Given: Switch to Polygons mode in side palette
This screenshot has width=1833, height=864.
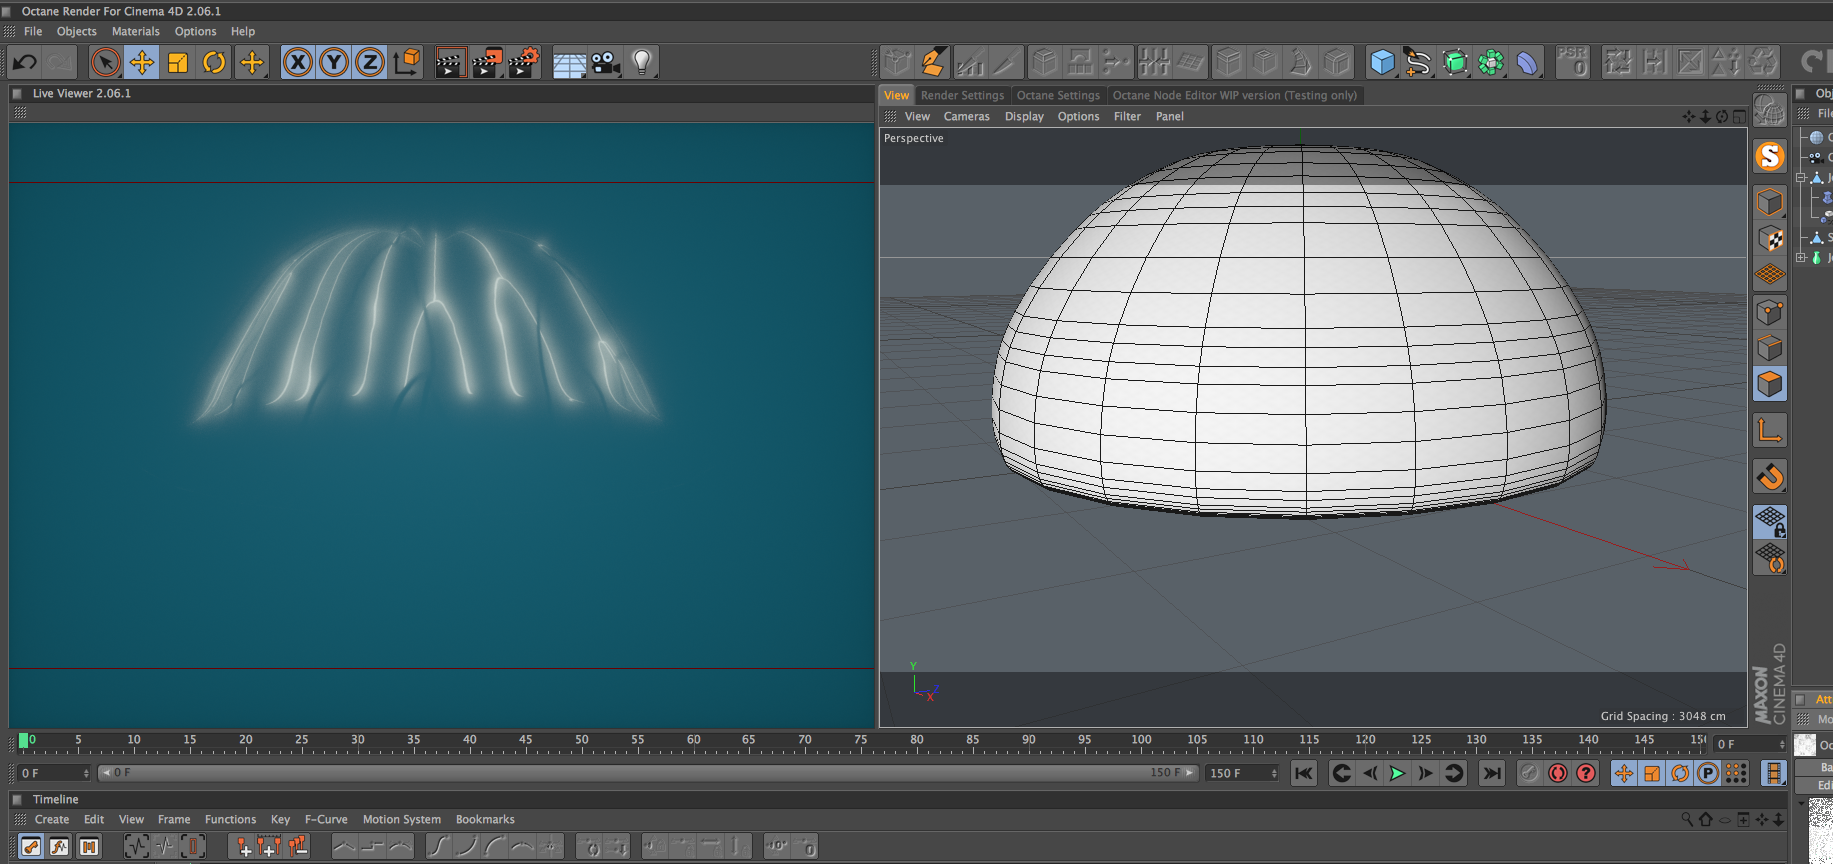Looking at the screenshot, I should [1770, 385].
